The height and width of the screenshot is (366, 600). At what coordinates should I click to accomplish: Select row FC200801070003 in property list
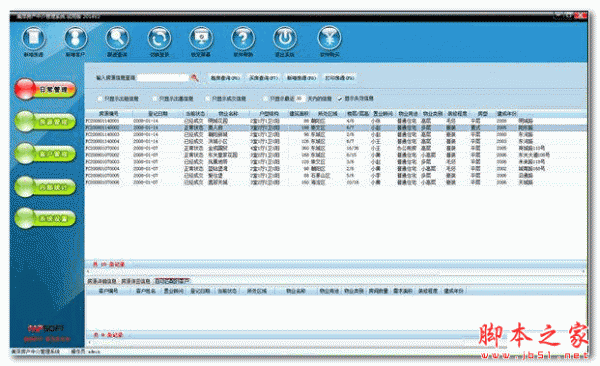pos(336,162)
